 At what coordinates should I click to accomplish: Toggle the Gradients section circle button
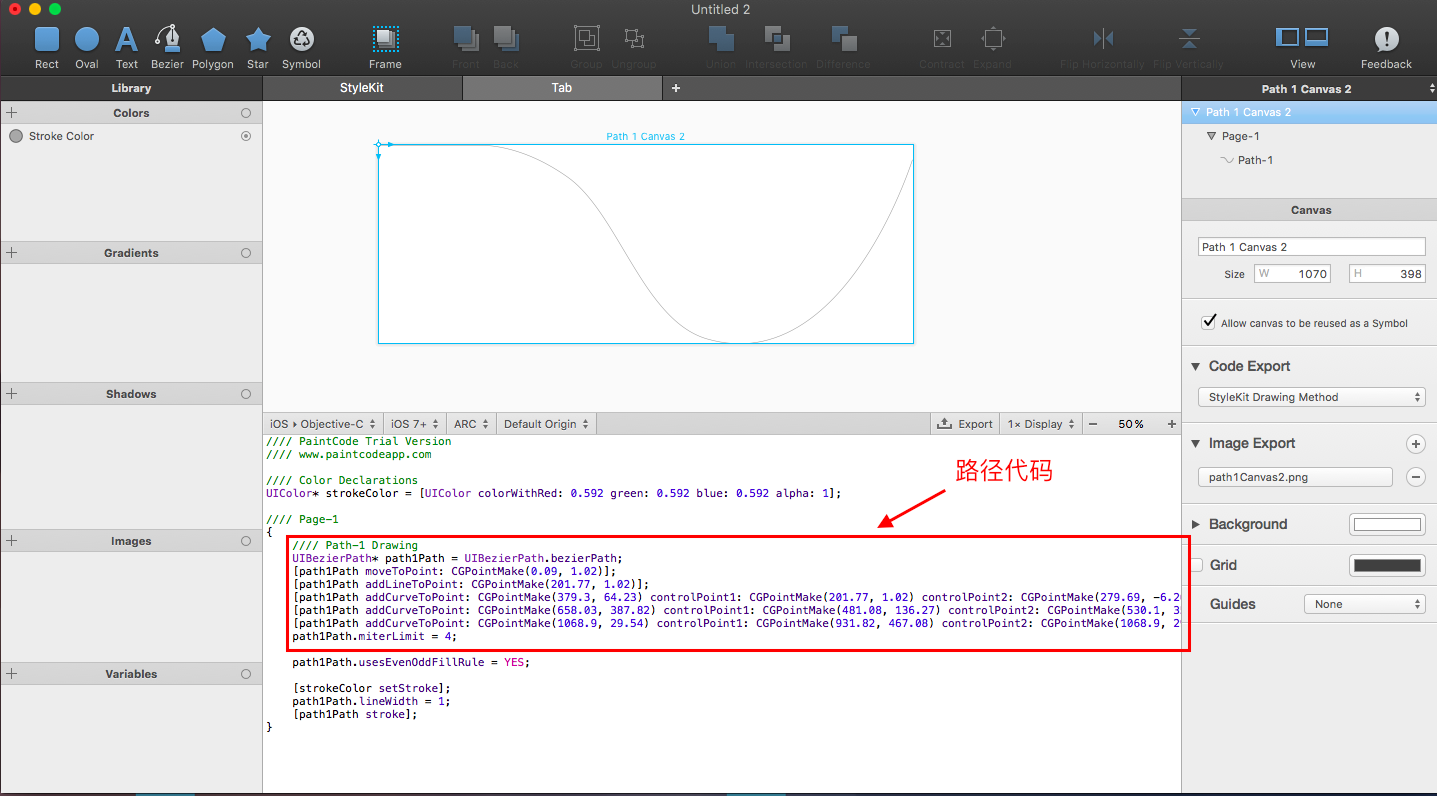pyautogui.click(x=246, y=253)
